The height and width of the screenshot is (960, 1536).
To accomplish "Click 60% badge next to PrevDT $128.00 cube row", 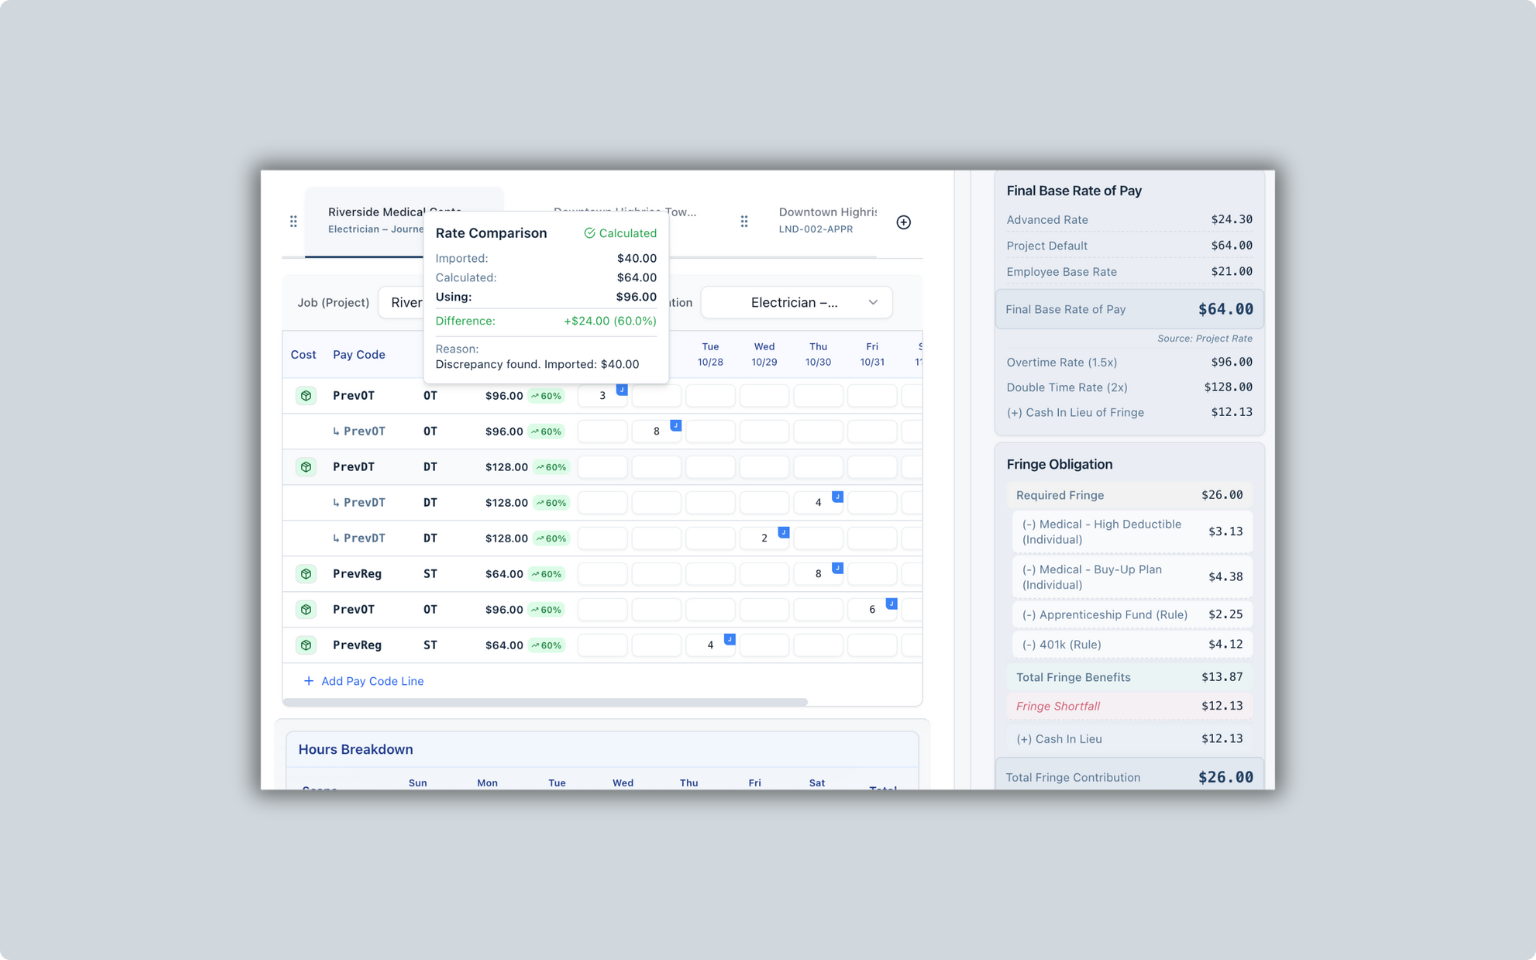I will coord(551,467).
